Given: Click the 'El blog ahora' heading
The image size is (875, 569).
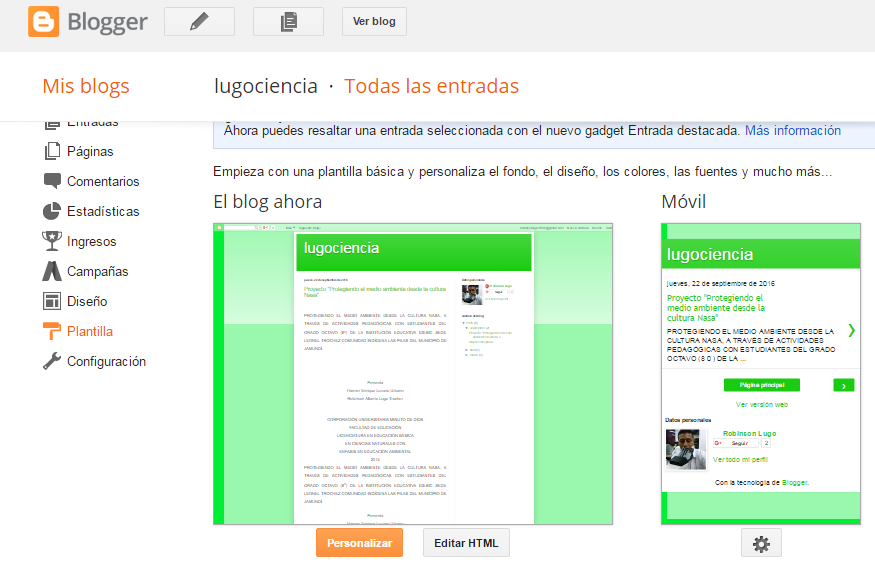Looking at the screenshot, I should click(268, 202).
